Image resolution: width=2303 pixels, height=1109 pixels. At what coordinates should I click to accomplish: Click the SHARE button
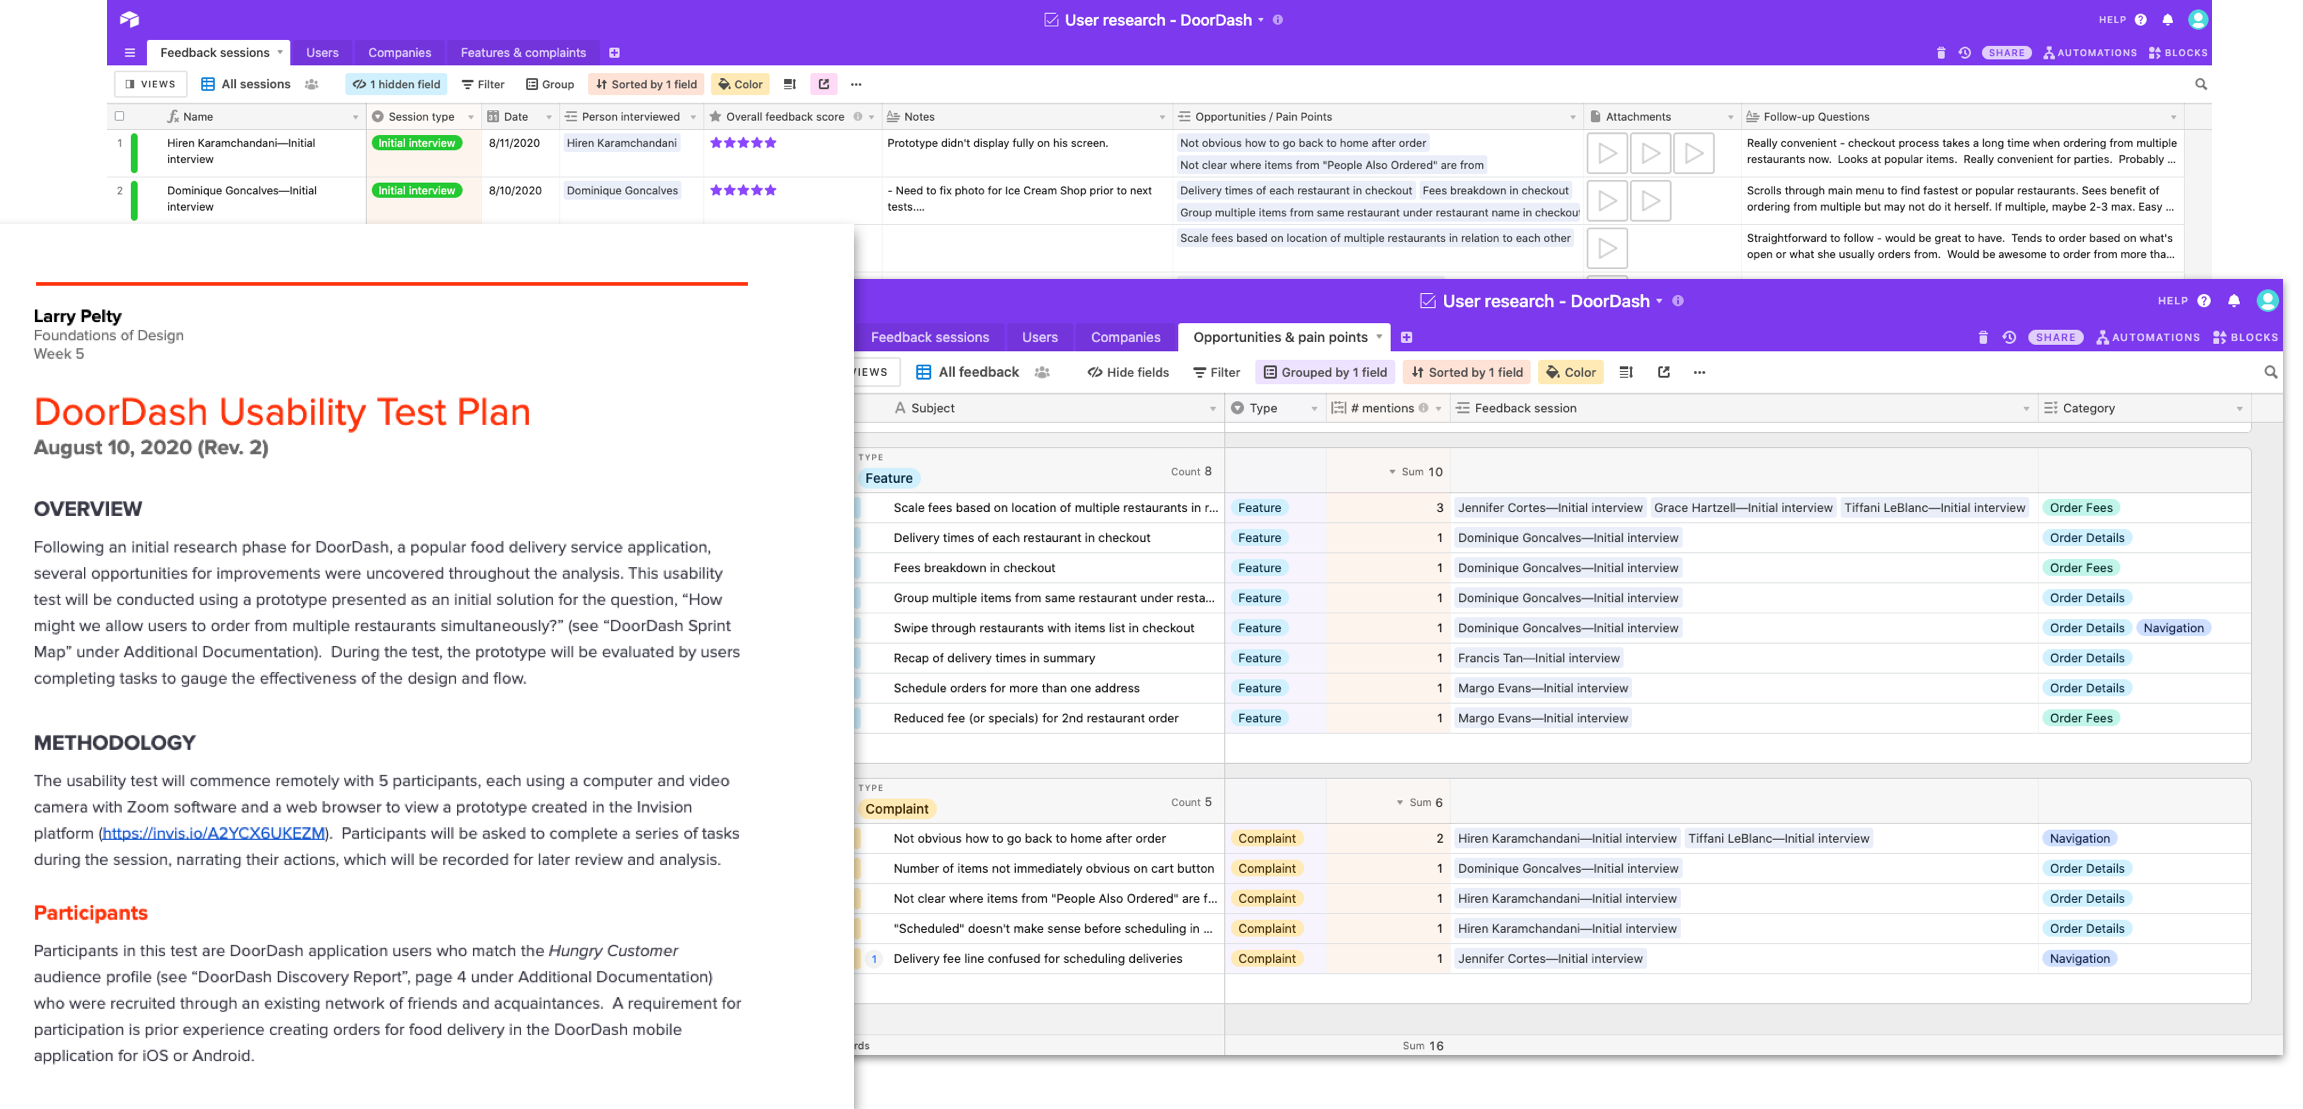(x=2006, y=52)
